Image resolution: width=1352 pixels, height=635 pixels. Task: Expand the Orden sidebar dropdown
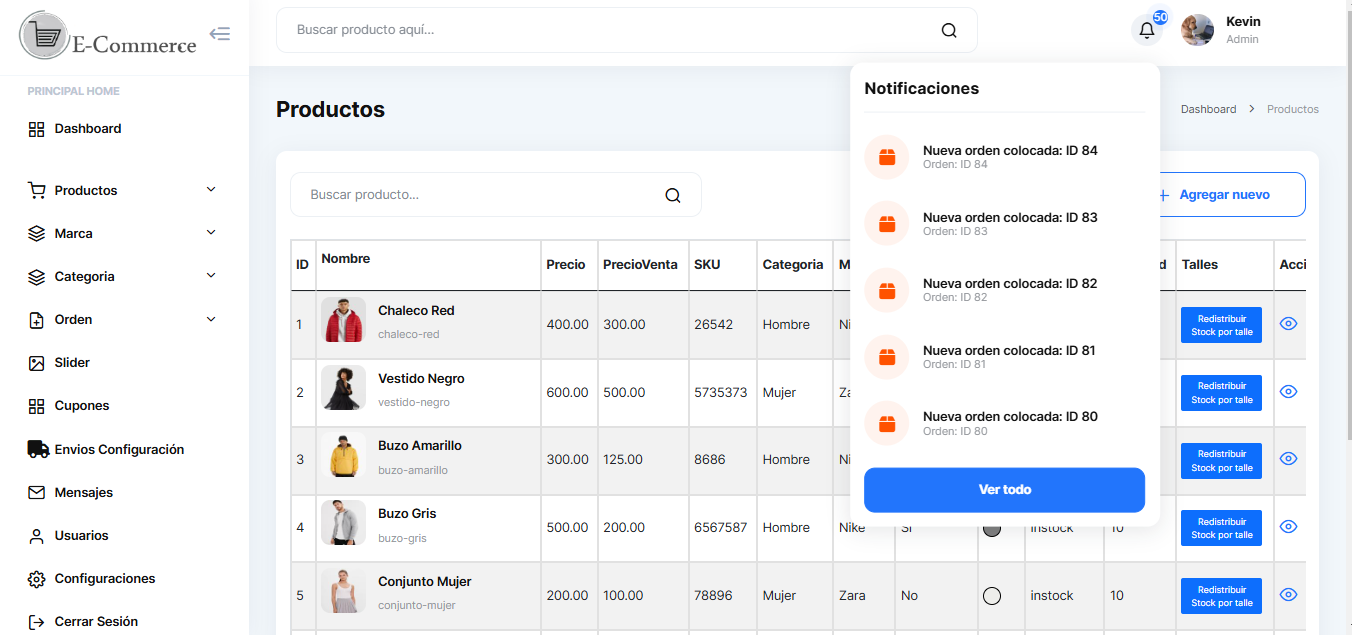pos(211,320)
